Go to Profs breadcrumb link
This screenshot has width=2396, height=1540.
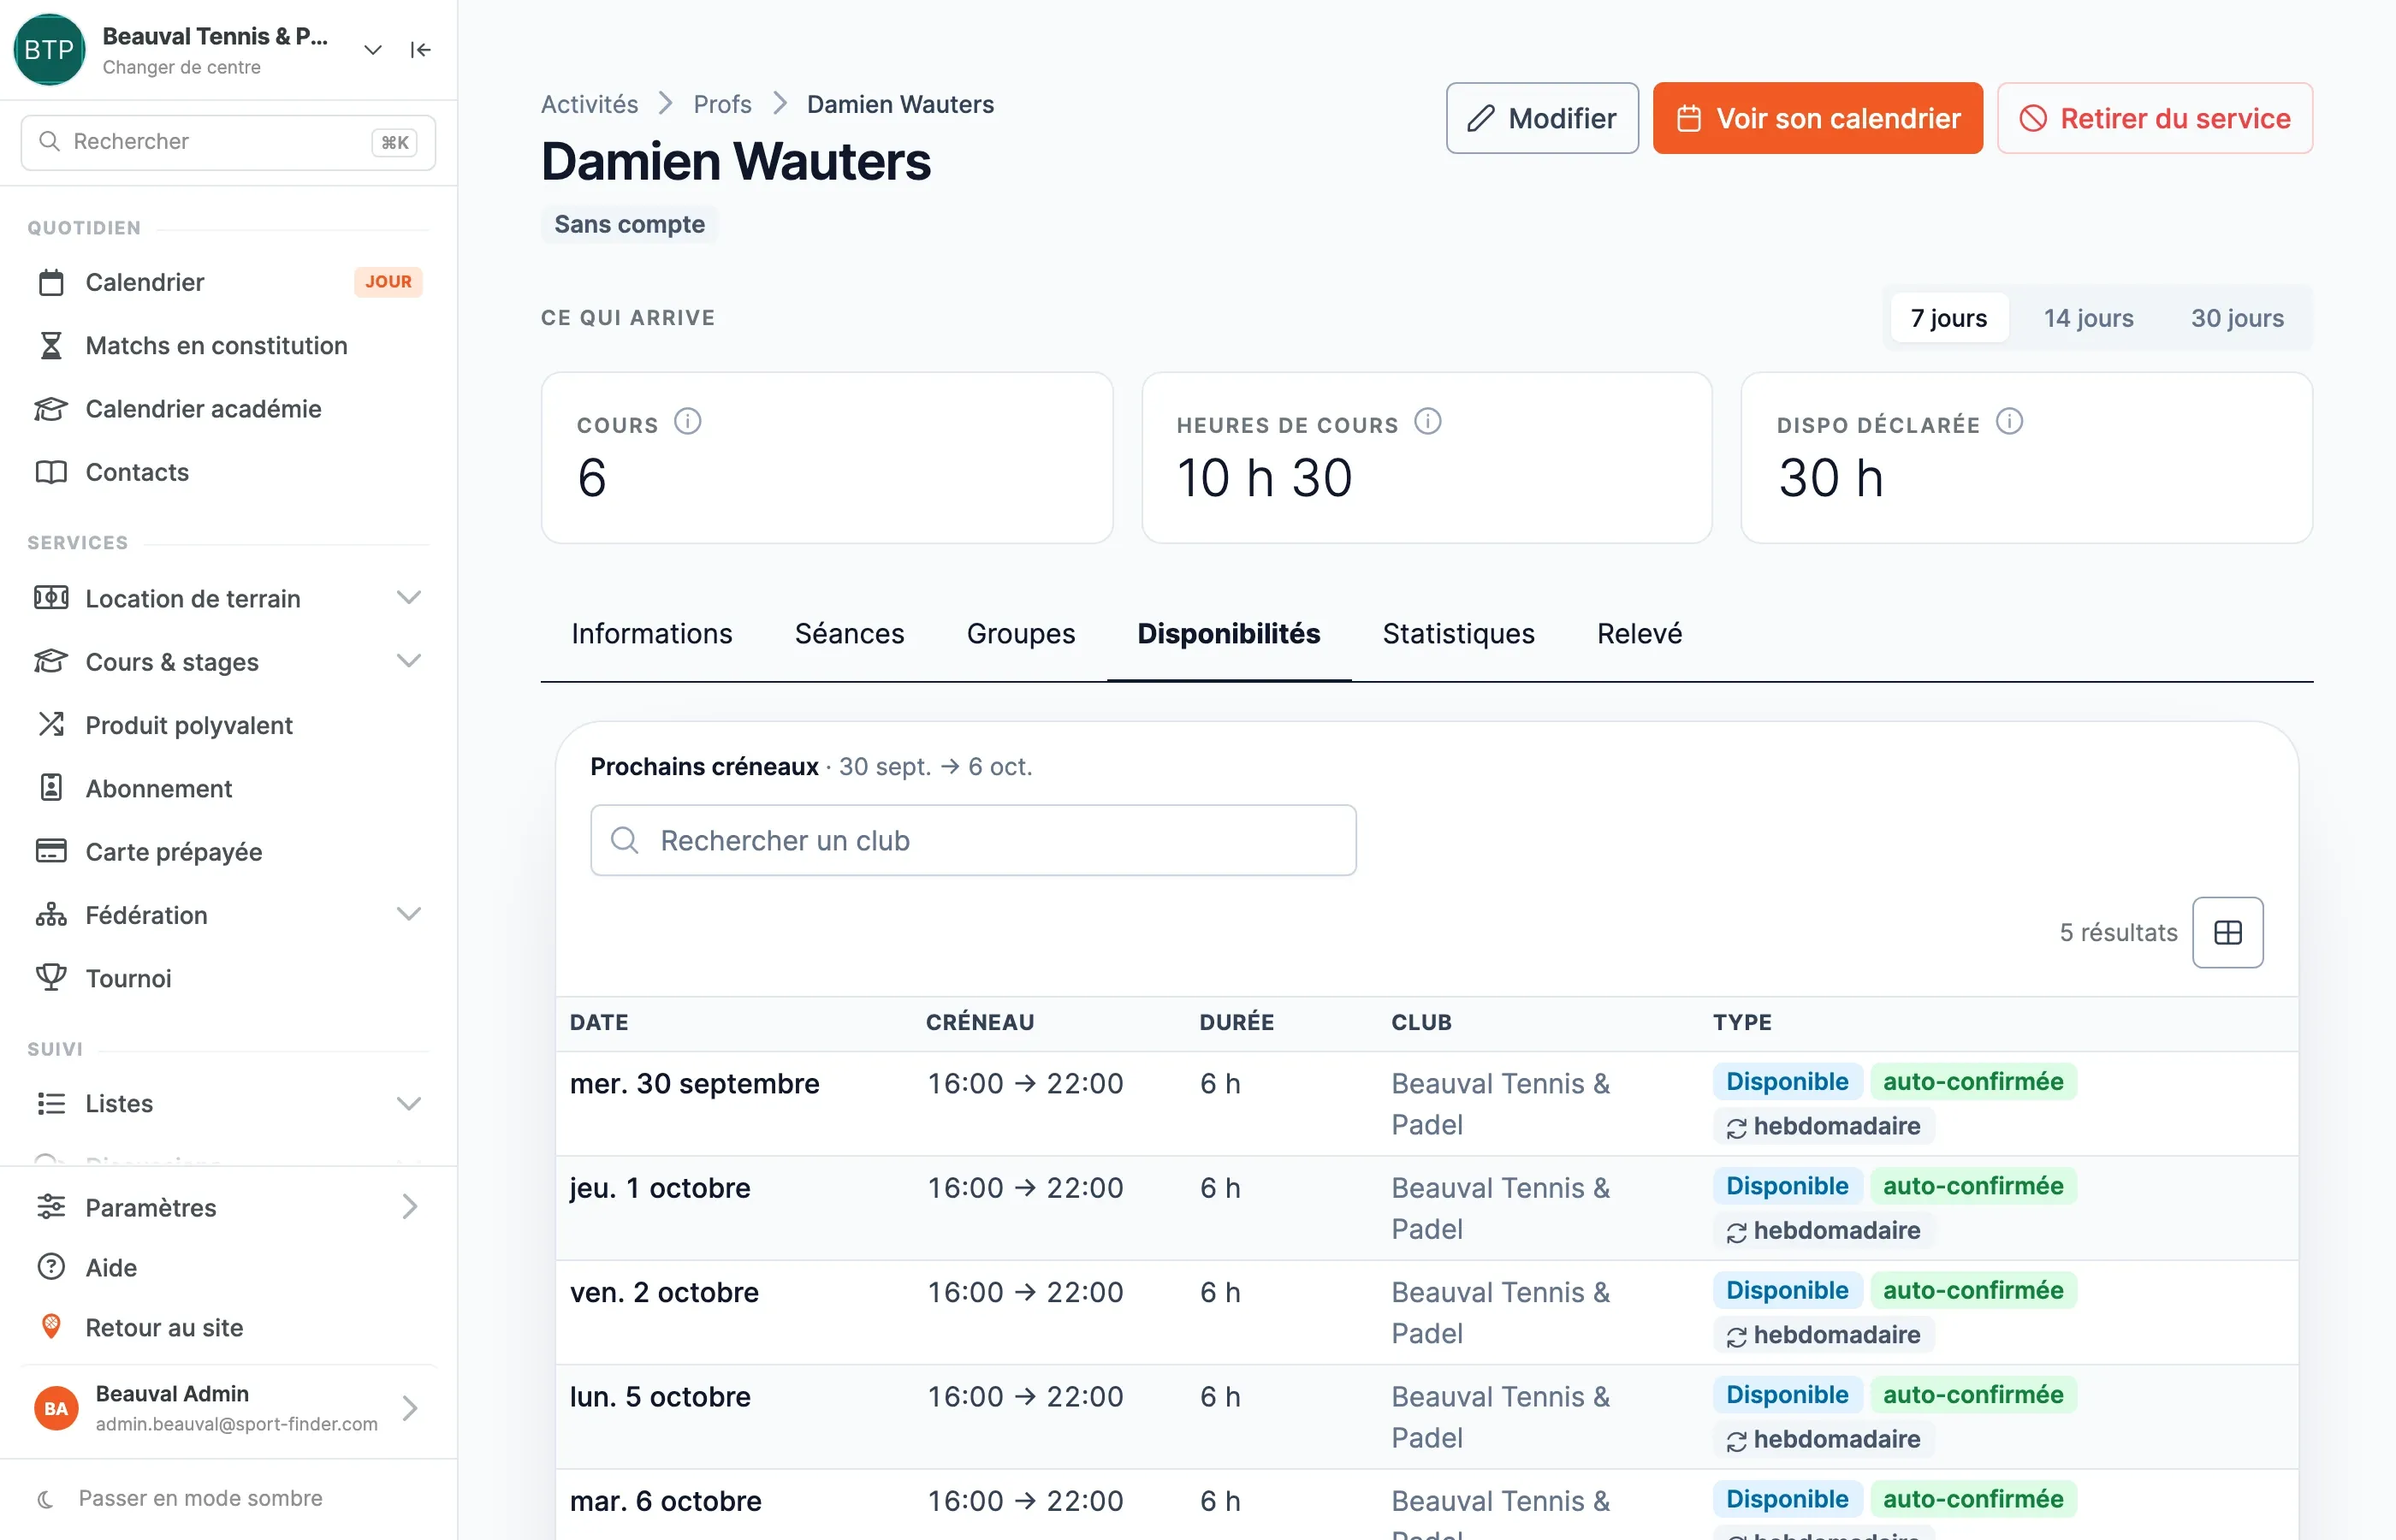tap(722, 104)
